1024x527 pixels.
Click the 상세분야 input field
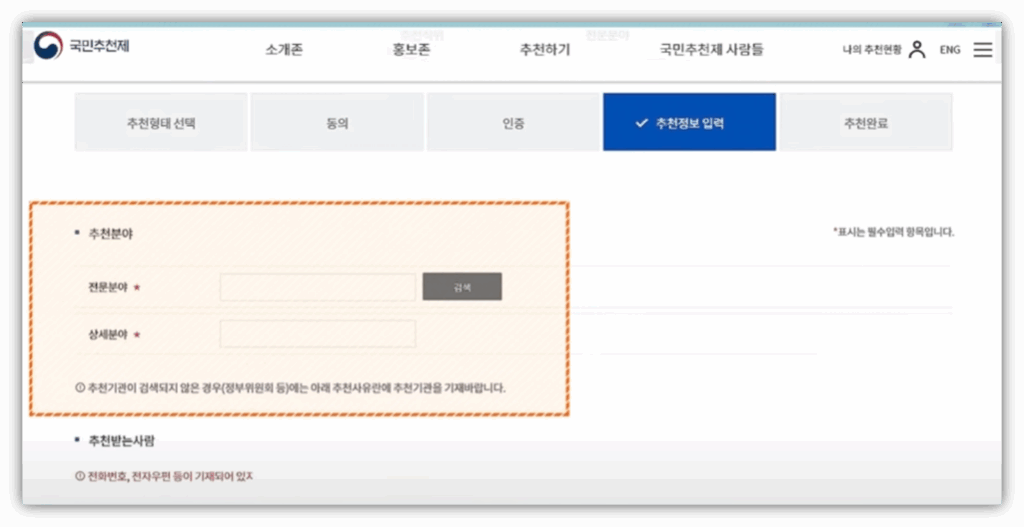point(317,334)
